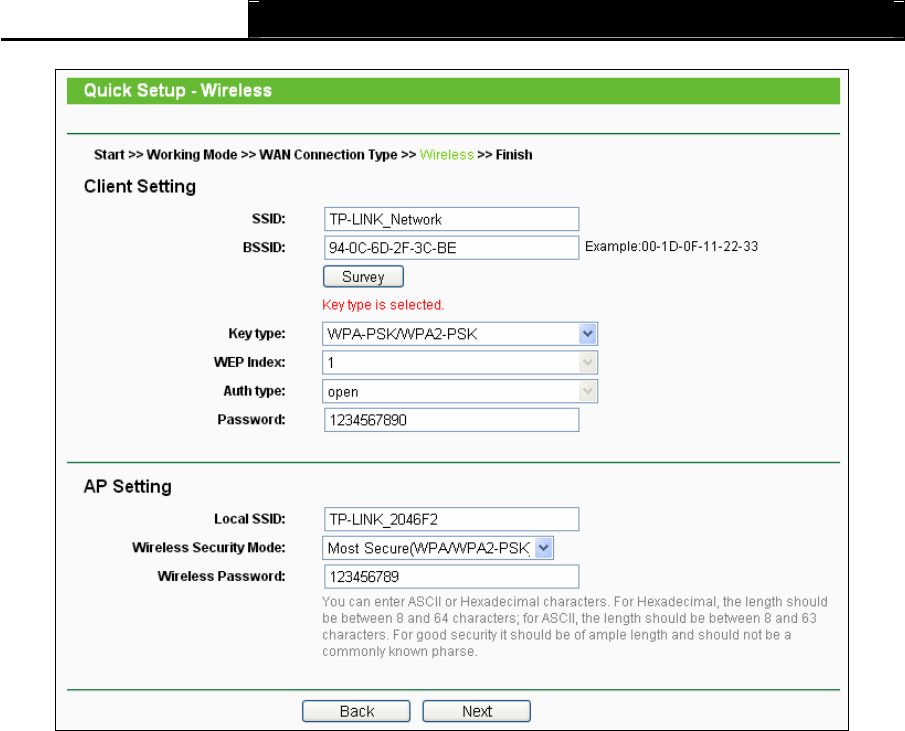Open the Key type dropdown
The width and height of the screenshot is (905, 731).
(460, 334)
